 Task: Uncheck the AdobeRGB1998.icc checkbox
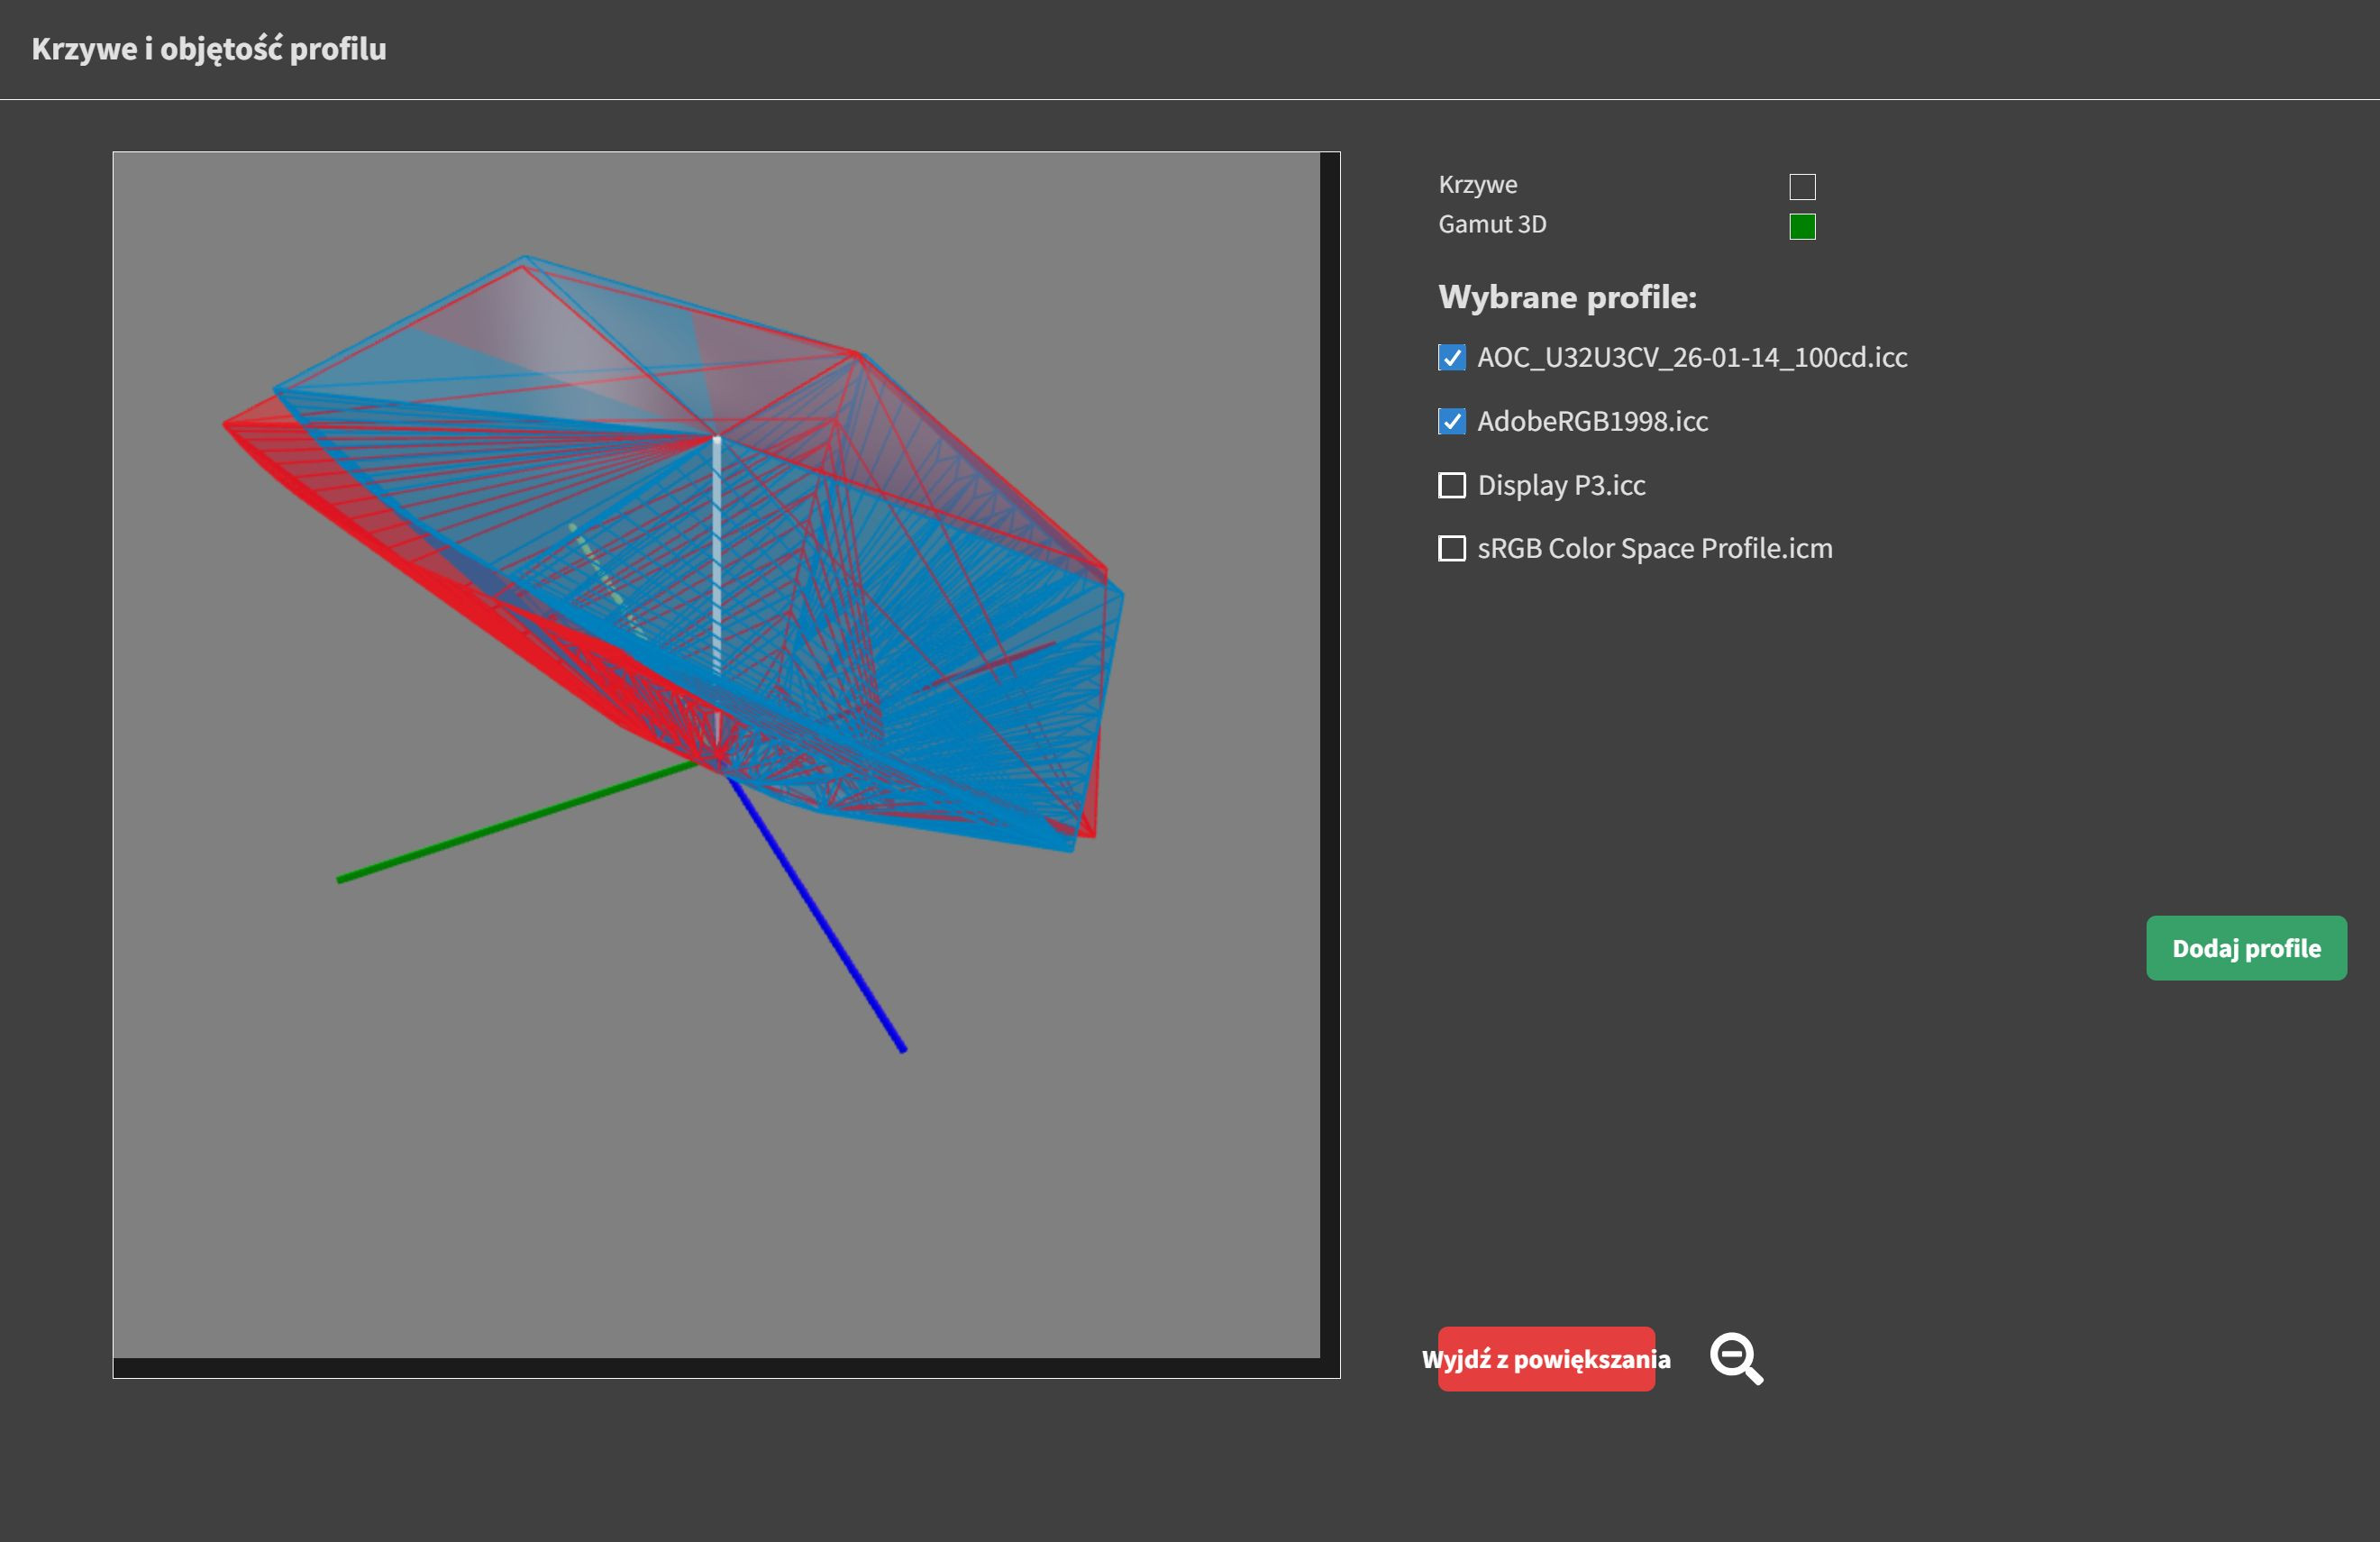[1451, 422]
